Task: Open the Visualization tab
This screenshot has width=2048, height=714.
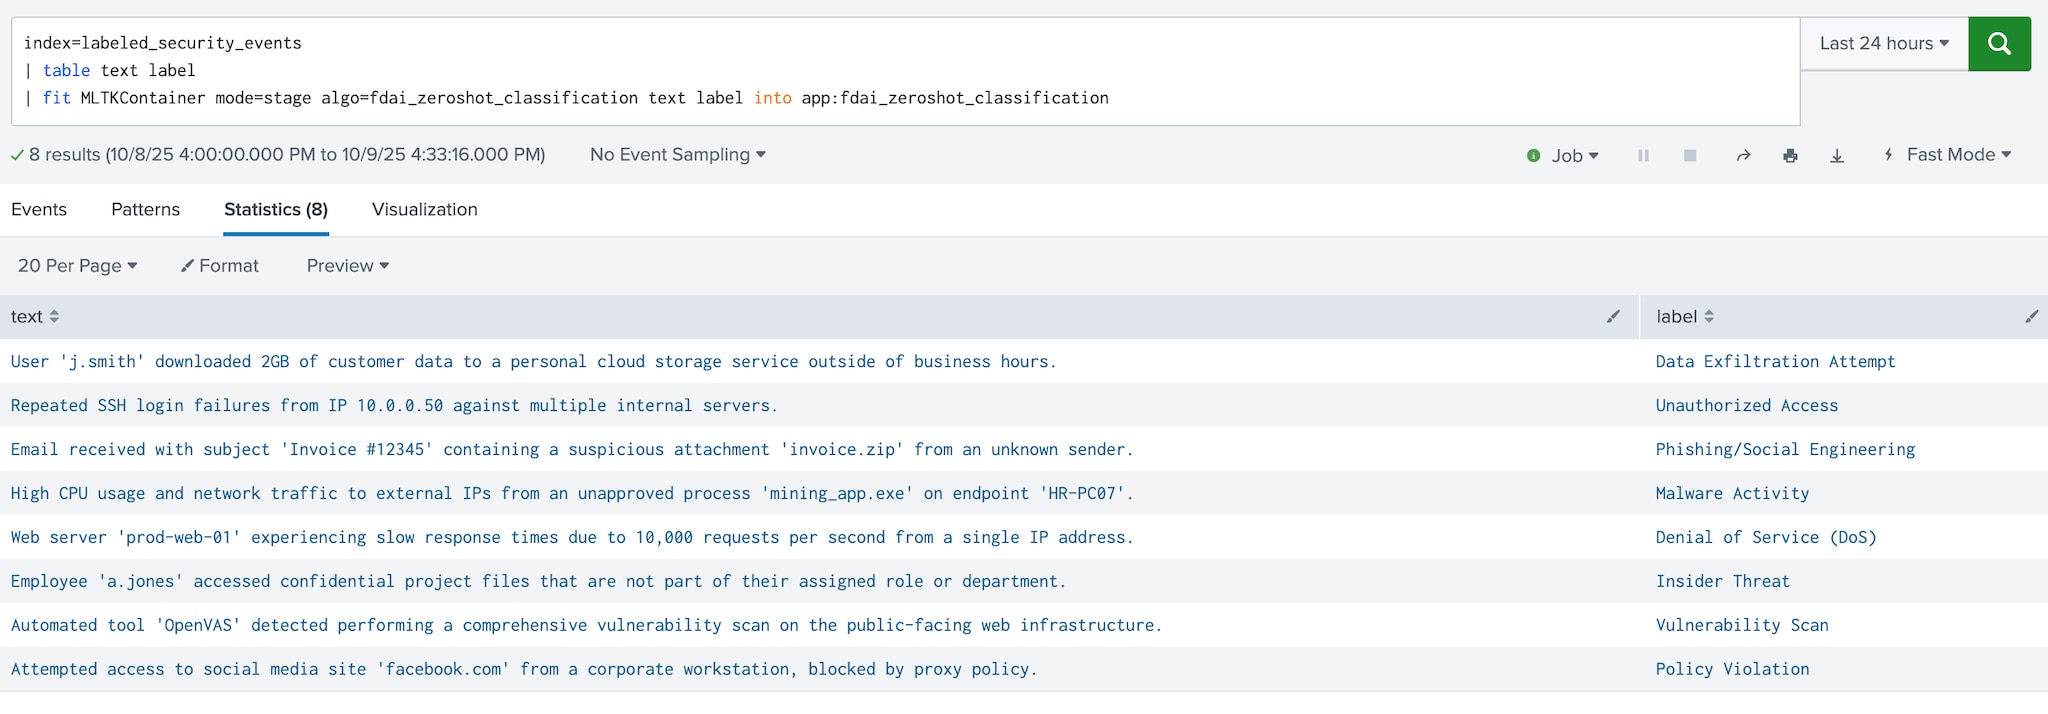Action: [x=424, y=210]
